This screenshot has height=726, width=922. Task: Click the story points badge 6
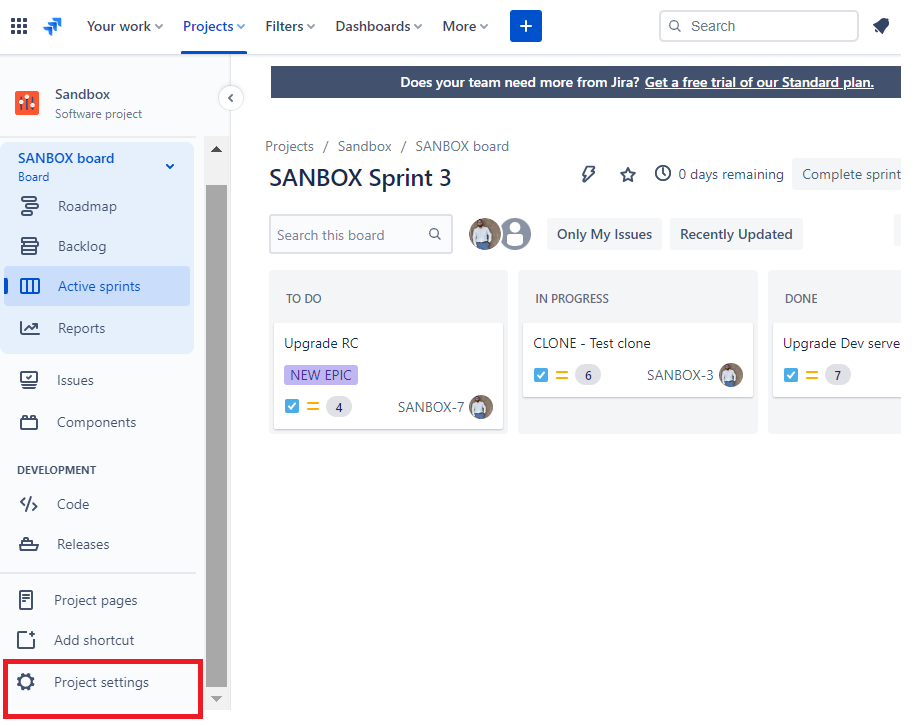click(588, 375)
